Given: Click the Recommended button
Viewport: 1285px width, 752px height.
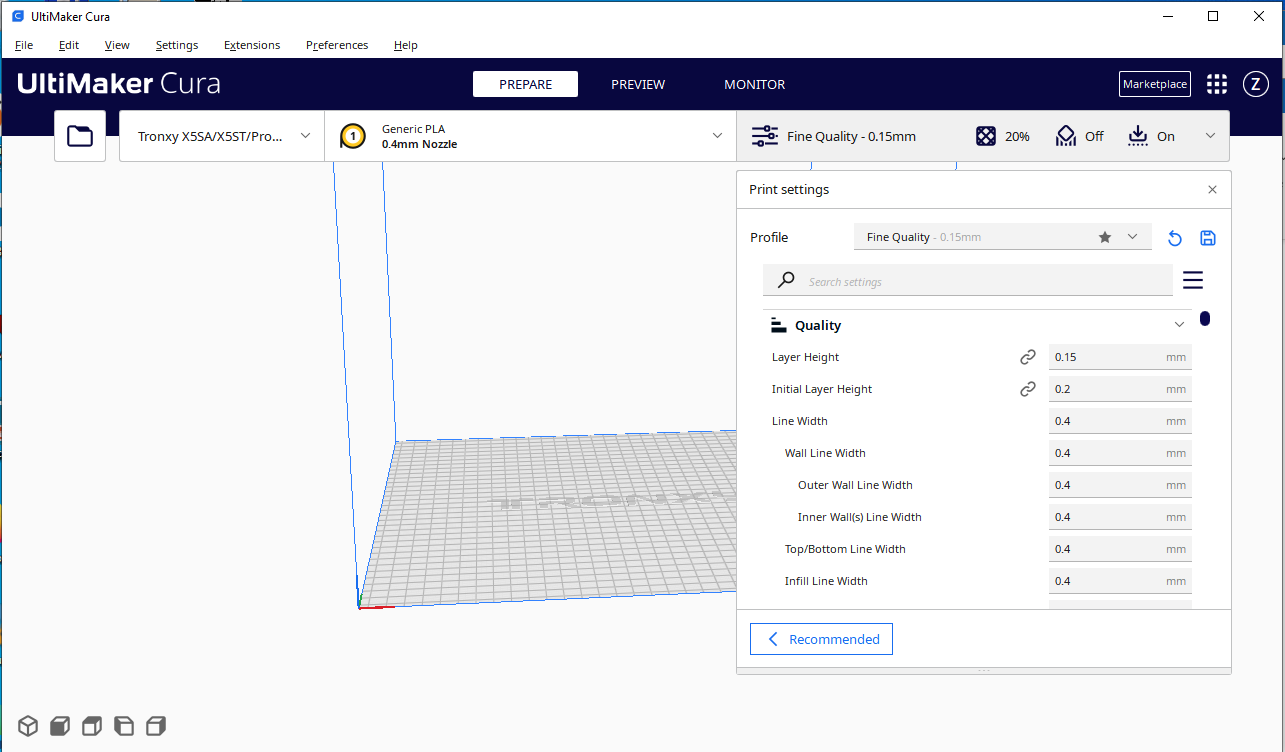Looking at the screenshot, I should click(x=821, y=639).
